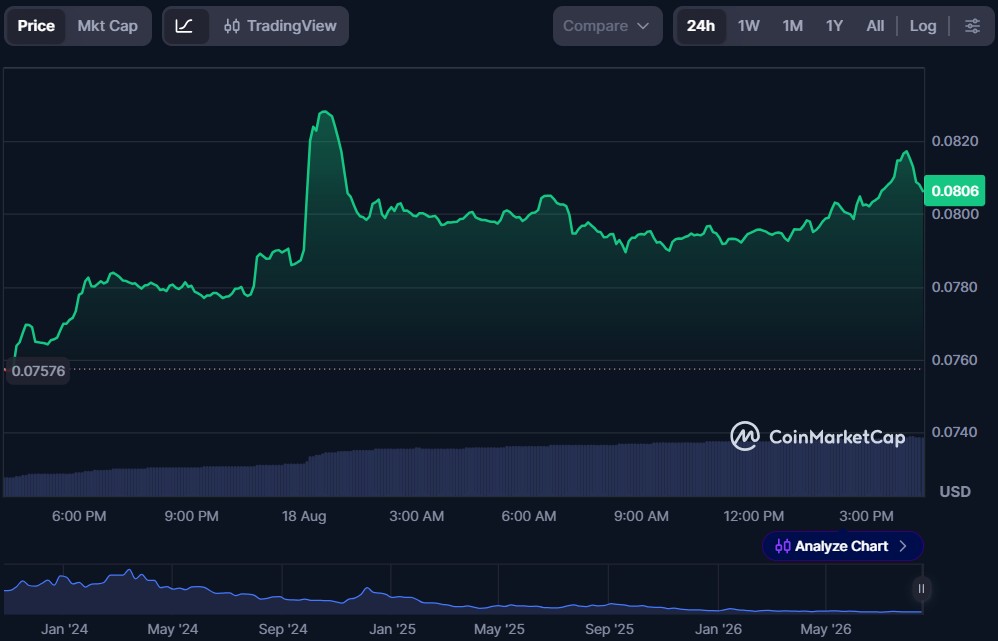Select the 1W time range
The image size is (998, 641).
(748, 26)
